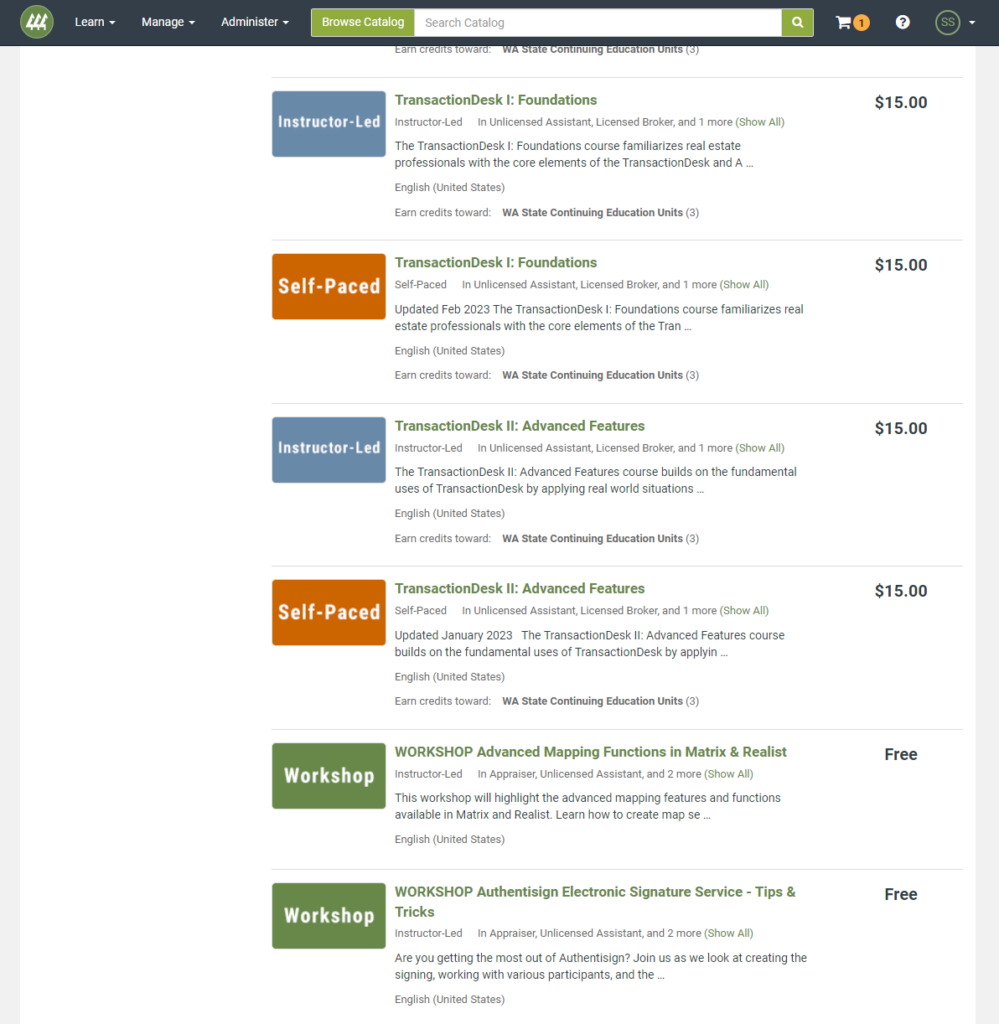Open the shopping cart icon
Image resolution: width=999 pixels, height=1024 pixels.
pyautogui.click(x=845, y=22)
